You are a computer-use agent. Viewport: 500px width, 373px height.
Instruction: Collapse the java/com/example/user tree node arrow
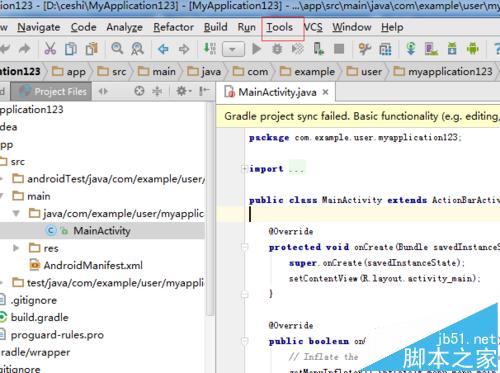[x=16, y=213]
